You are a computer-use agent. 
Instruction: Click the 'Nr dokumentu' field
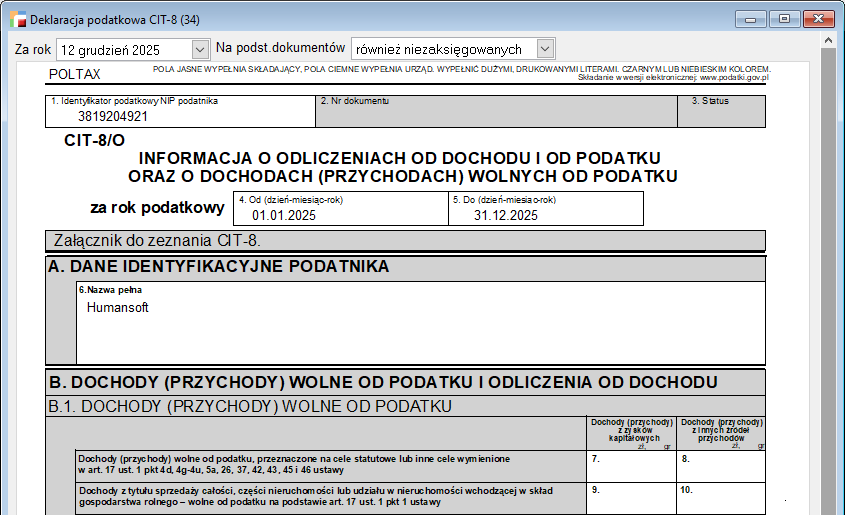click(x=495, y=111)
